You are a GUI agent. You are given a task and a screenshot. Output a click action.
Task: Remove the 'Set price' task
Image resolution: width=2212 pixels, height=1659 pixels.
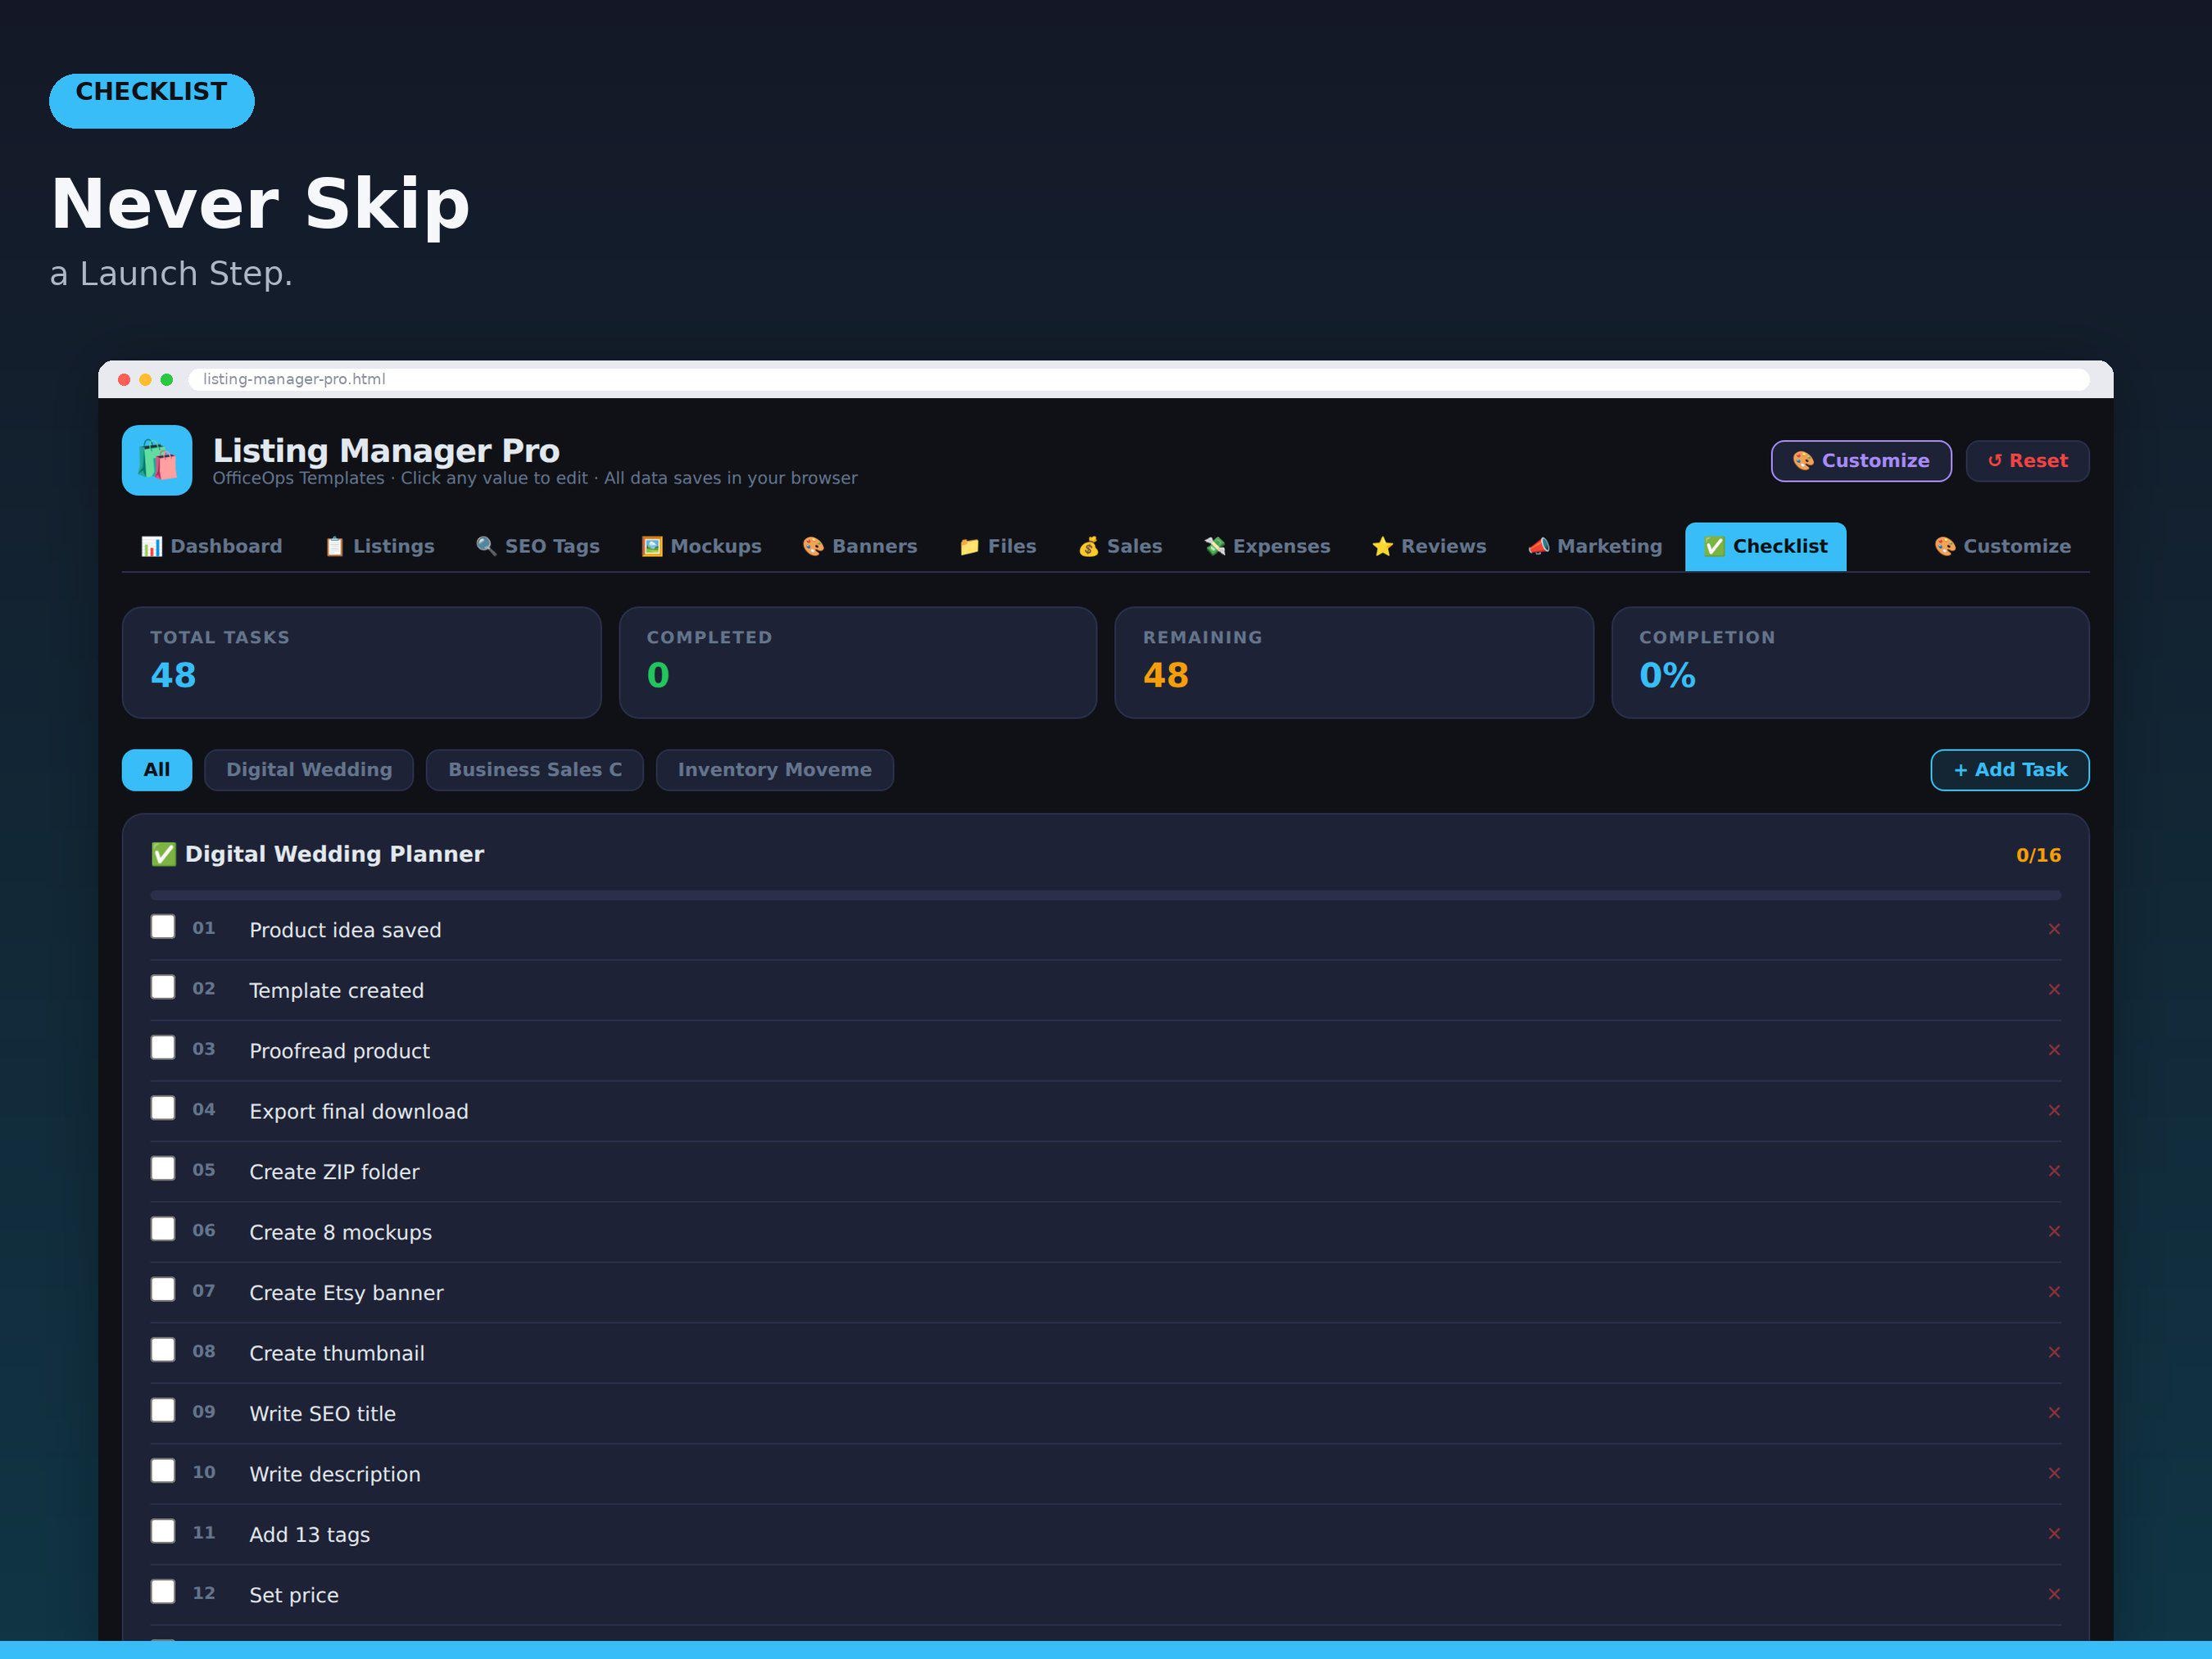click(x=2054, y=1594)
